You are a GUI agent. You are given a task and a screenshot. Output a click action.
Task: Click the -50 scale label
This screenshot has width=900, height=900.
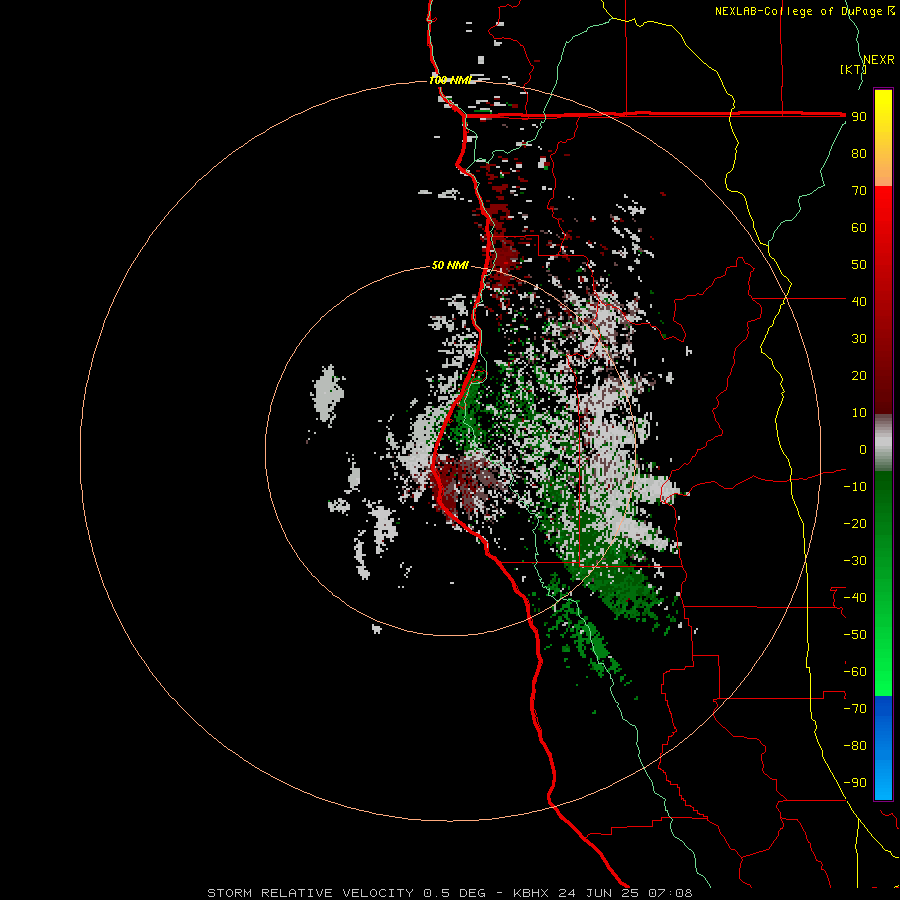coord(855,635)
